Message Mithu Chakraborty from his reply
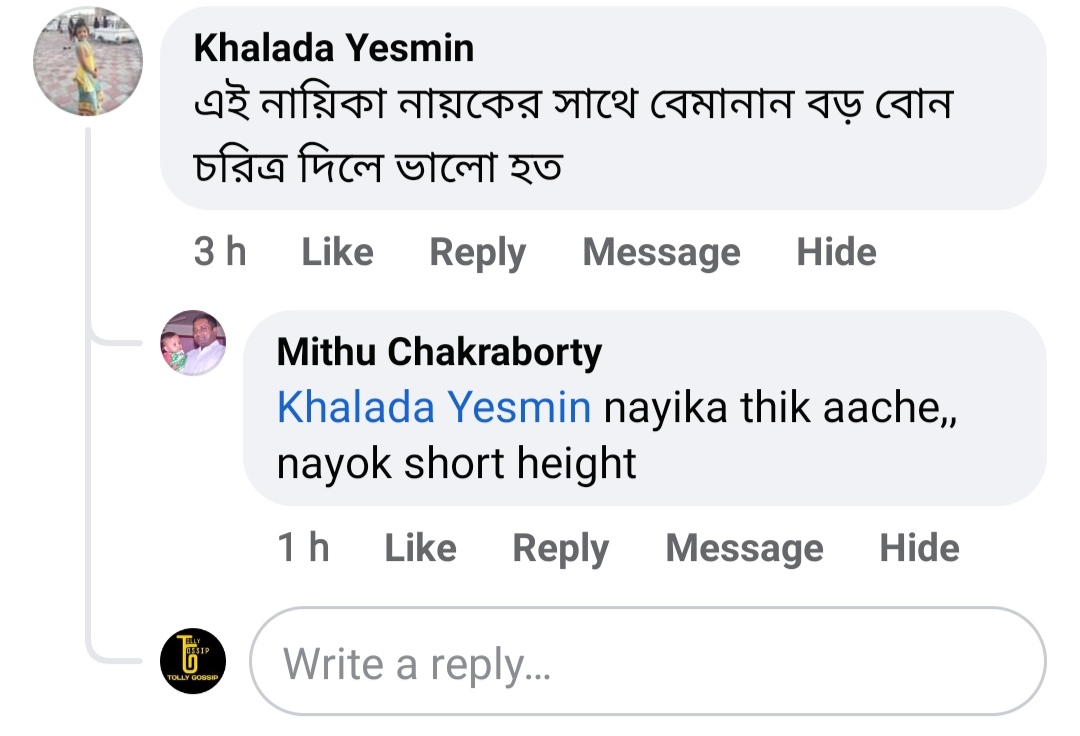The height and width of the screenshot is (736, 1080). click(744, 548)
